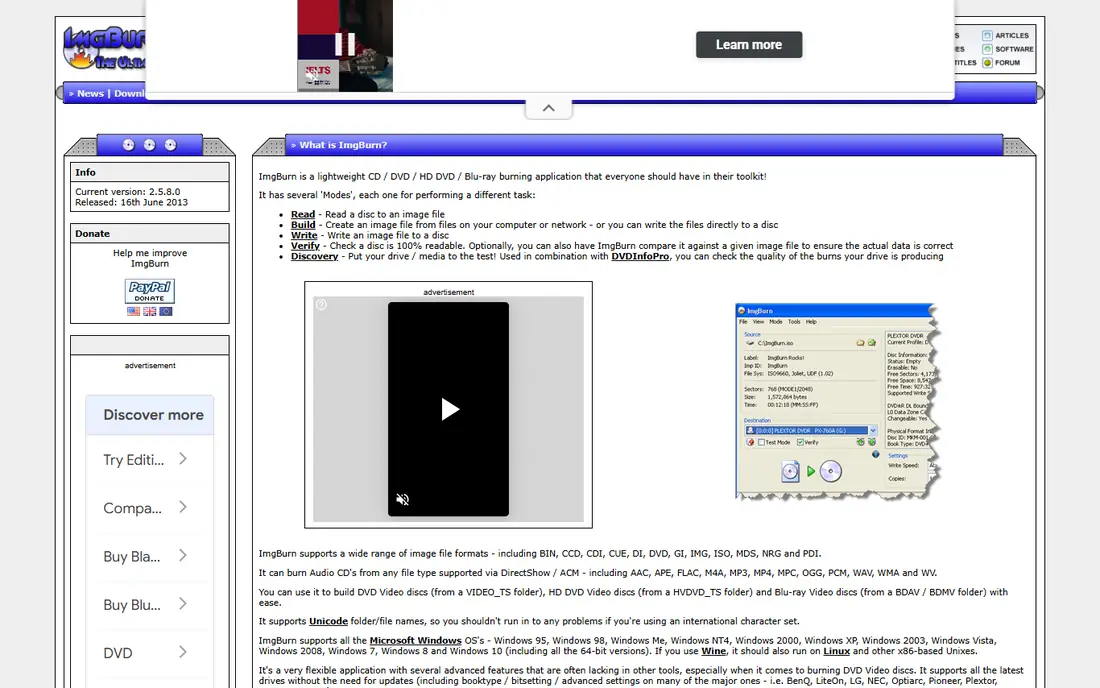Collapse the top ad banner with the chevron

pyautogui.click(x=549, y=108)
